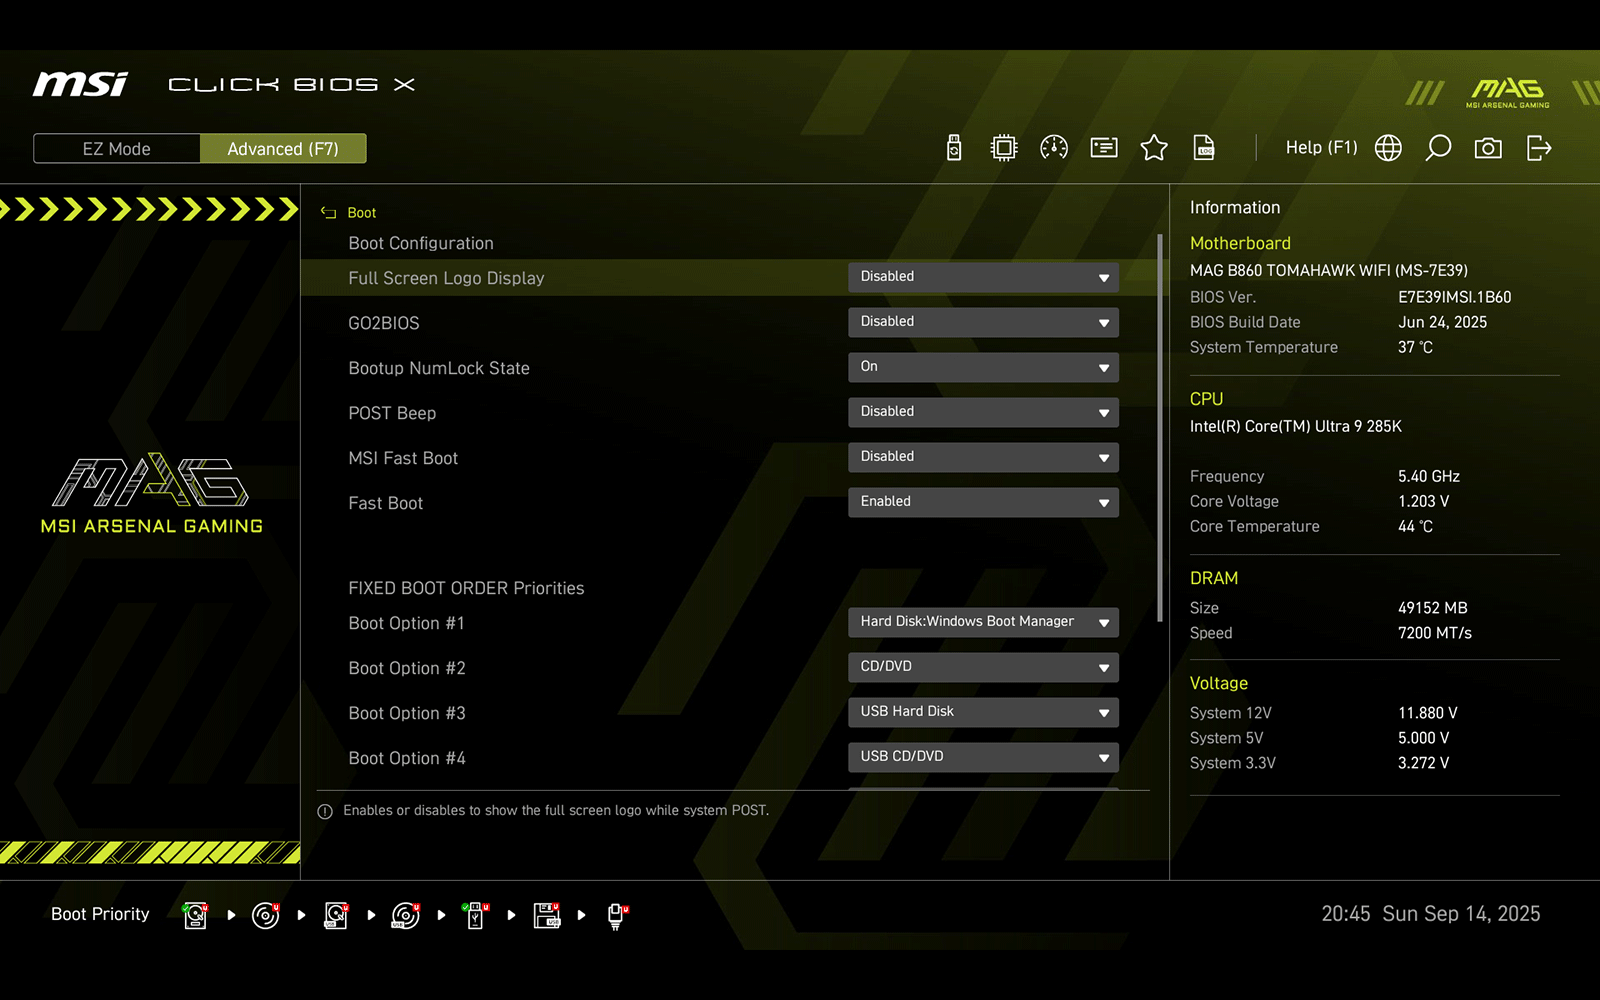The image size is (1600, 1000).
Task: Select the USB key icon in Boot Priority
Action: [x=476, y=915]
